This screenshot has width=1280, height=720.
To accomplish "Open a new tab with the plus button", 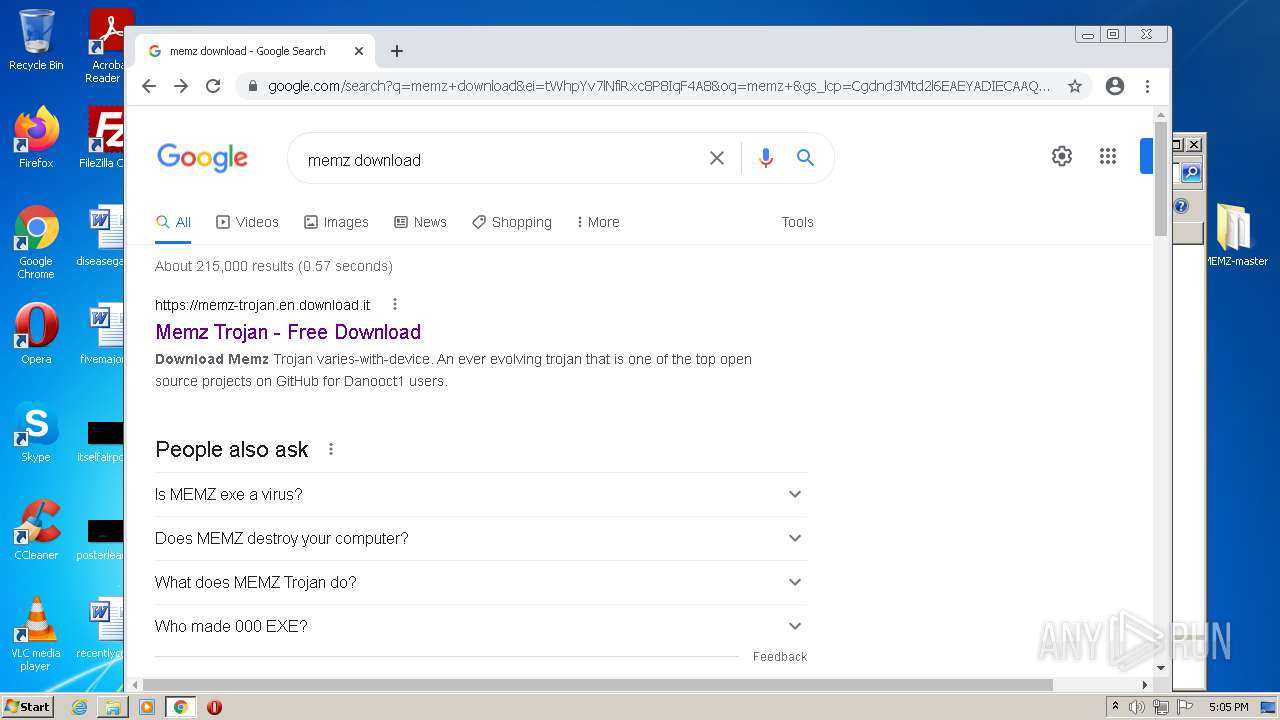I will pyautogui.click(x=397, y=51).
